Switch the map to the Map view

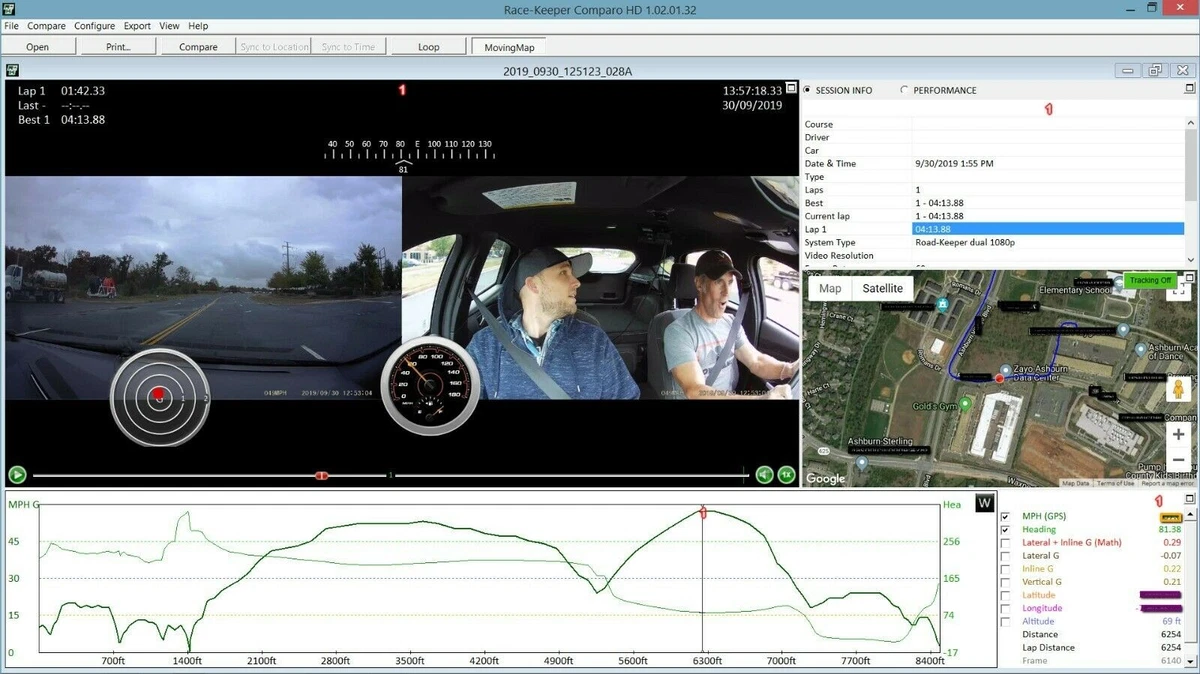pos(830,288)
